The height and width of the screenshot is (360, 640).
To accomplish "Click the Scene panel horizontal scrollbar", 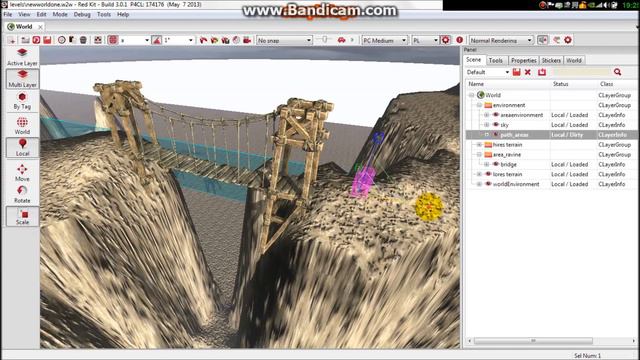I will (x=533, y=340).
